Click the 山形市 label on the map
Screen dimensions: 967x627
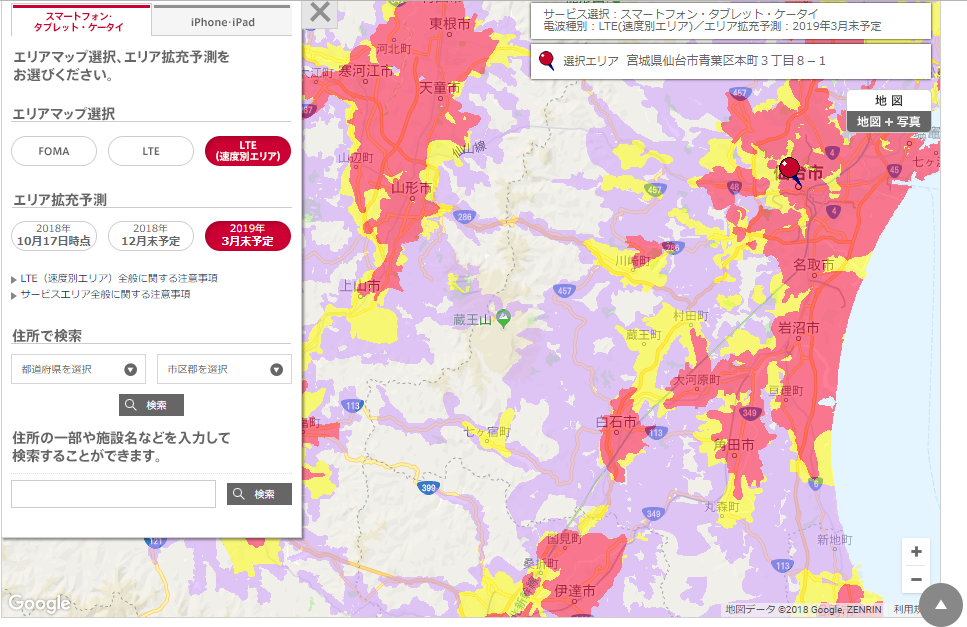(x=412, y=188)
